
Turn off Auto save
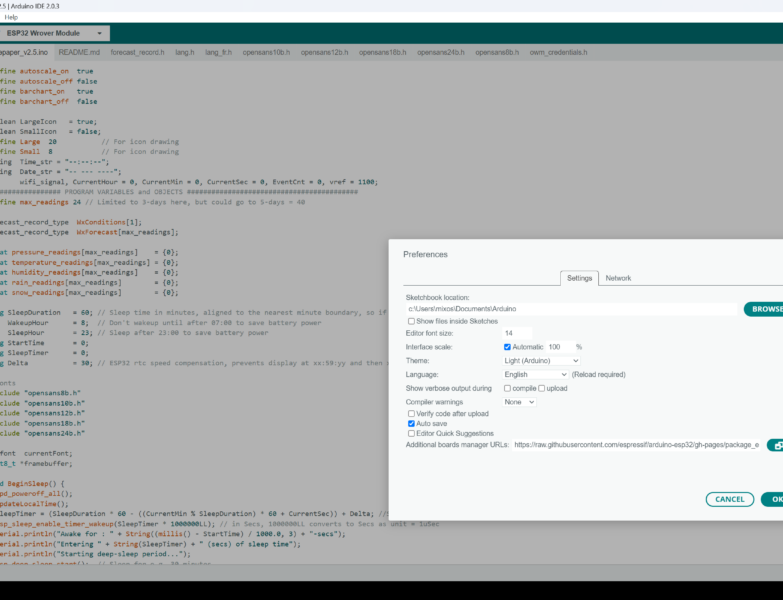412,423
